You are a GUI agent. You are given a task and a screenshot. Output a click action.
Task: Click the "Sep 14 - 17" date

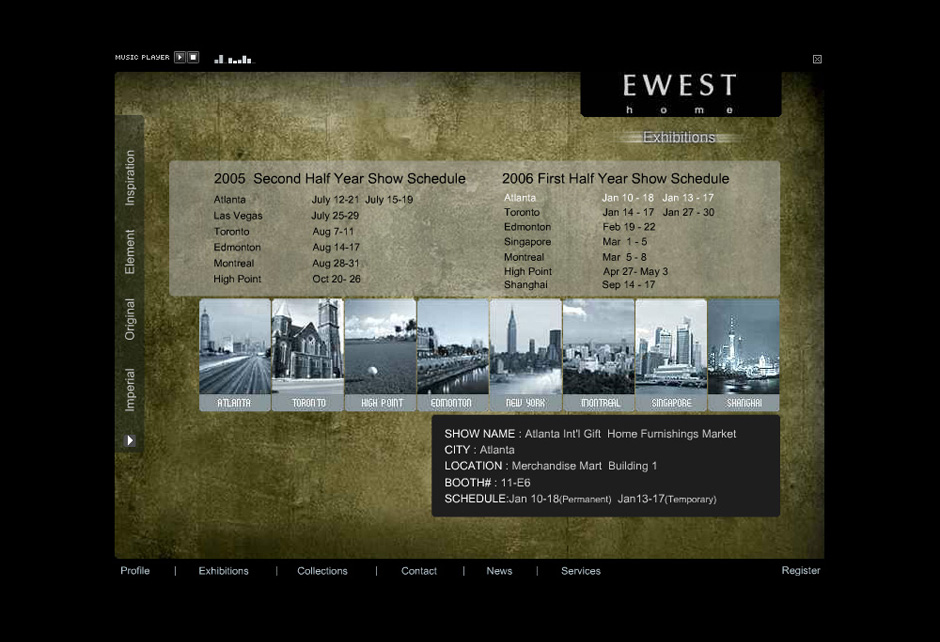pos(628,285)
